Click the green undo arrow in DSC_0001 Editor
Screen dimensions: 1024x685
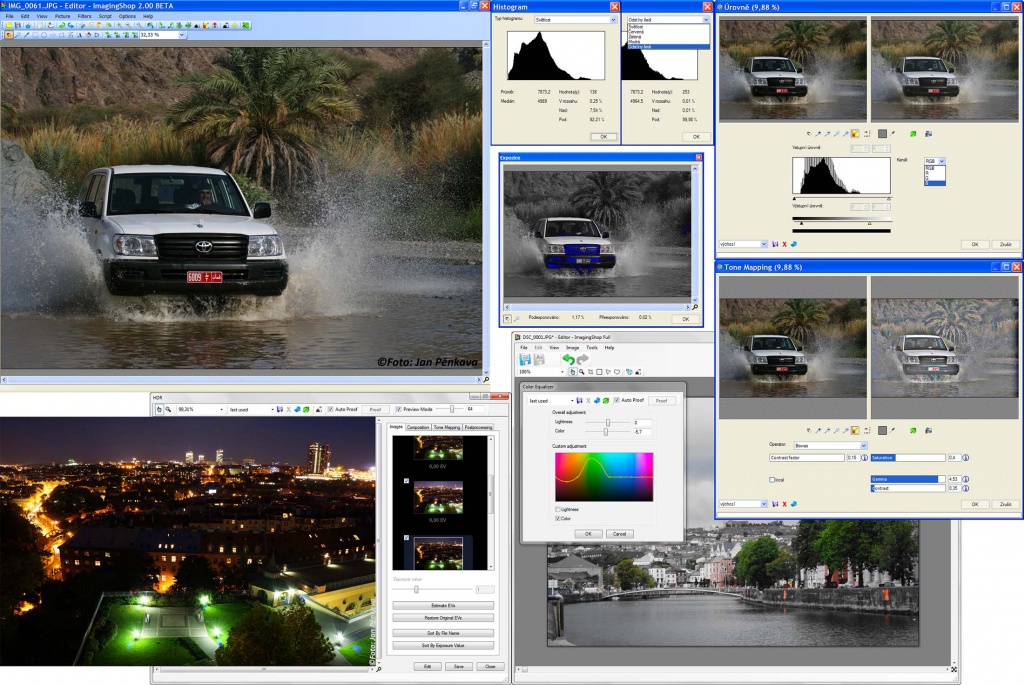(568, 359)
